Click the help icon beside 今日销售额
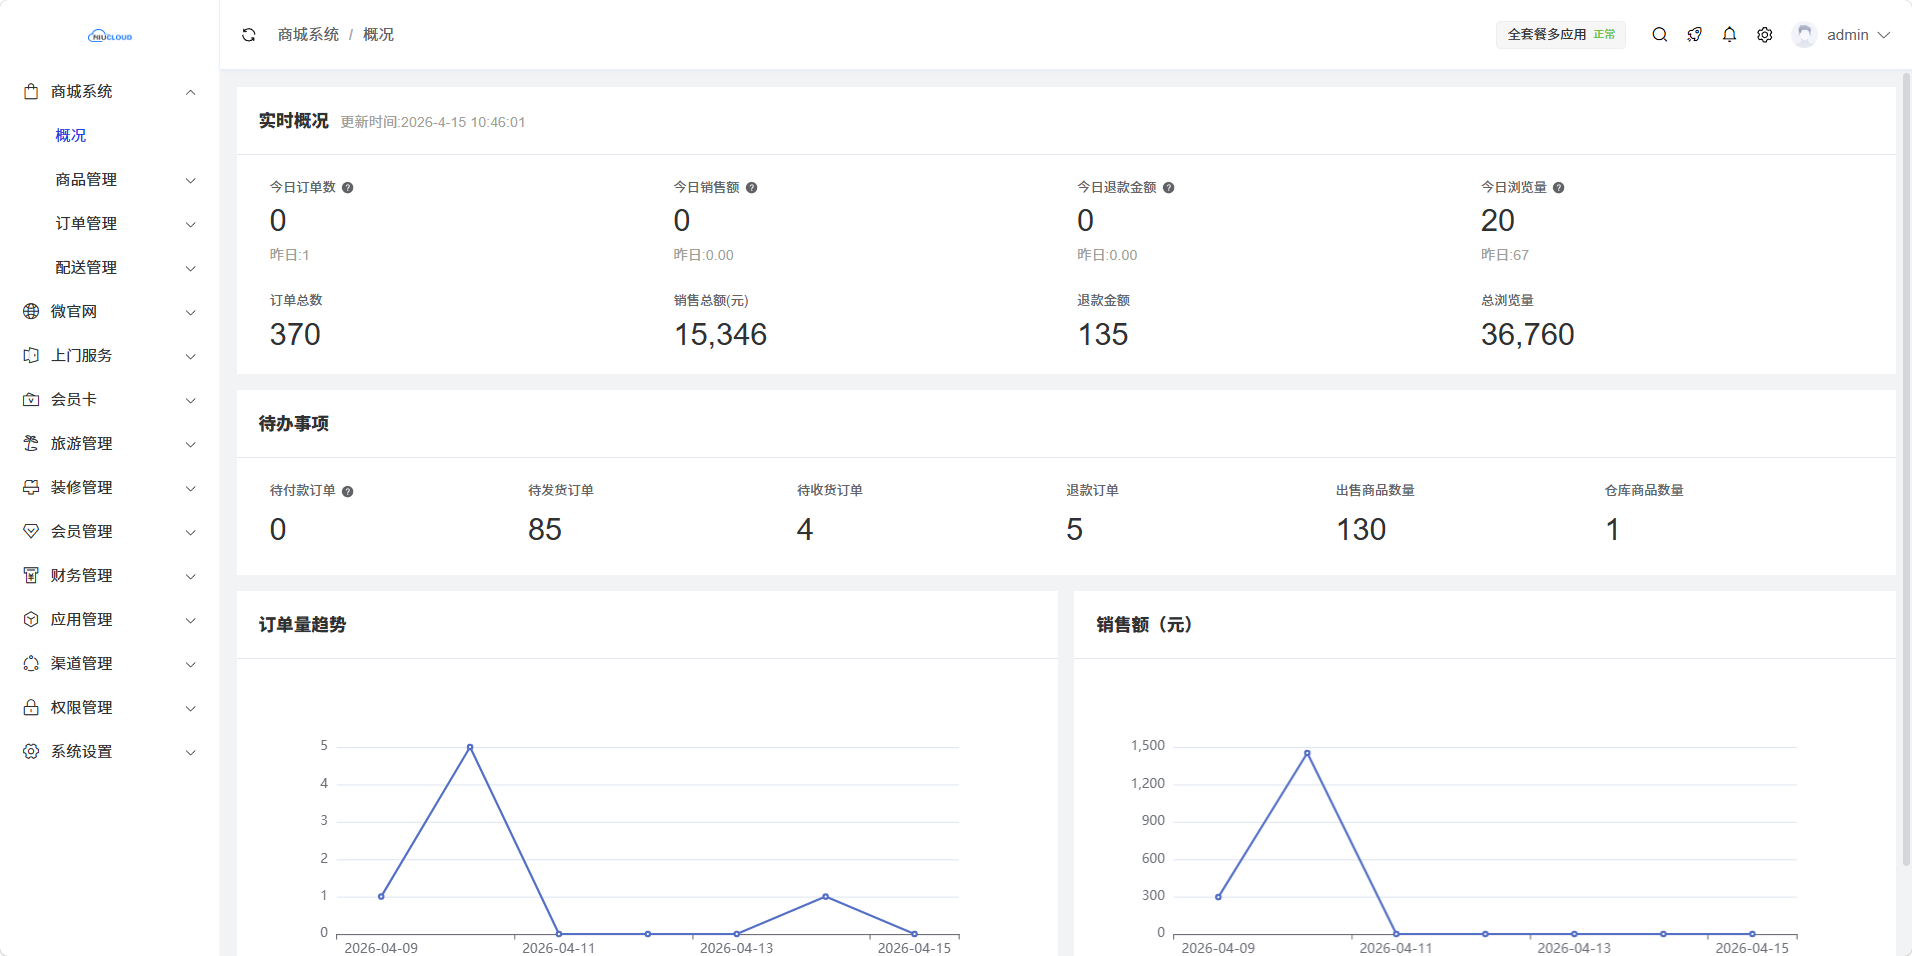Screen dimensions: 1912x956 click(x=752, y=188)
